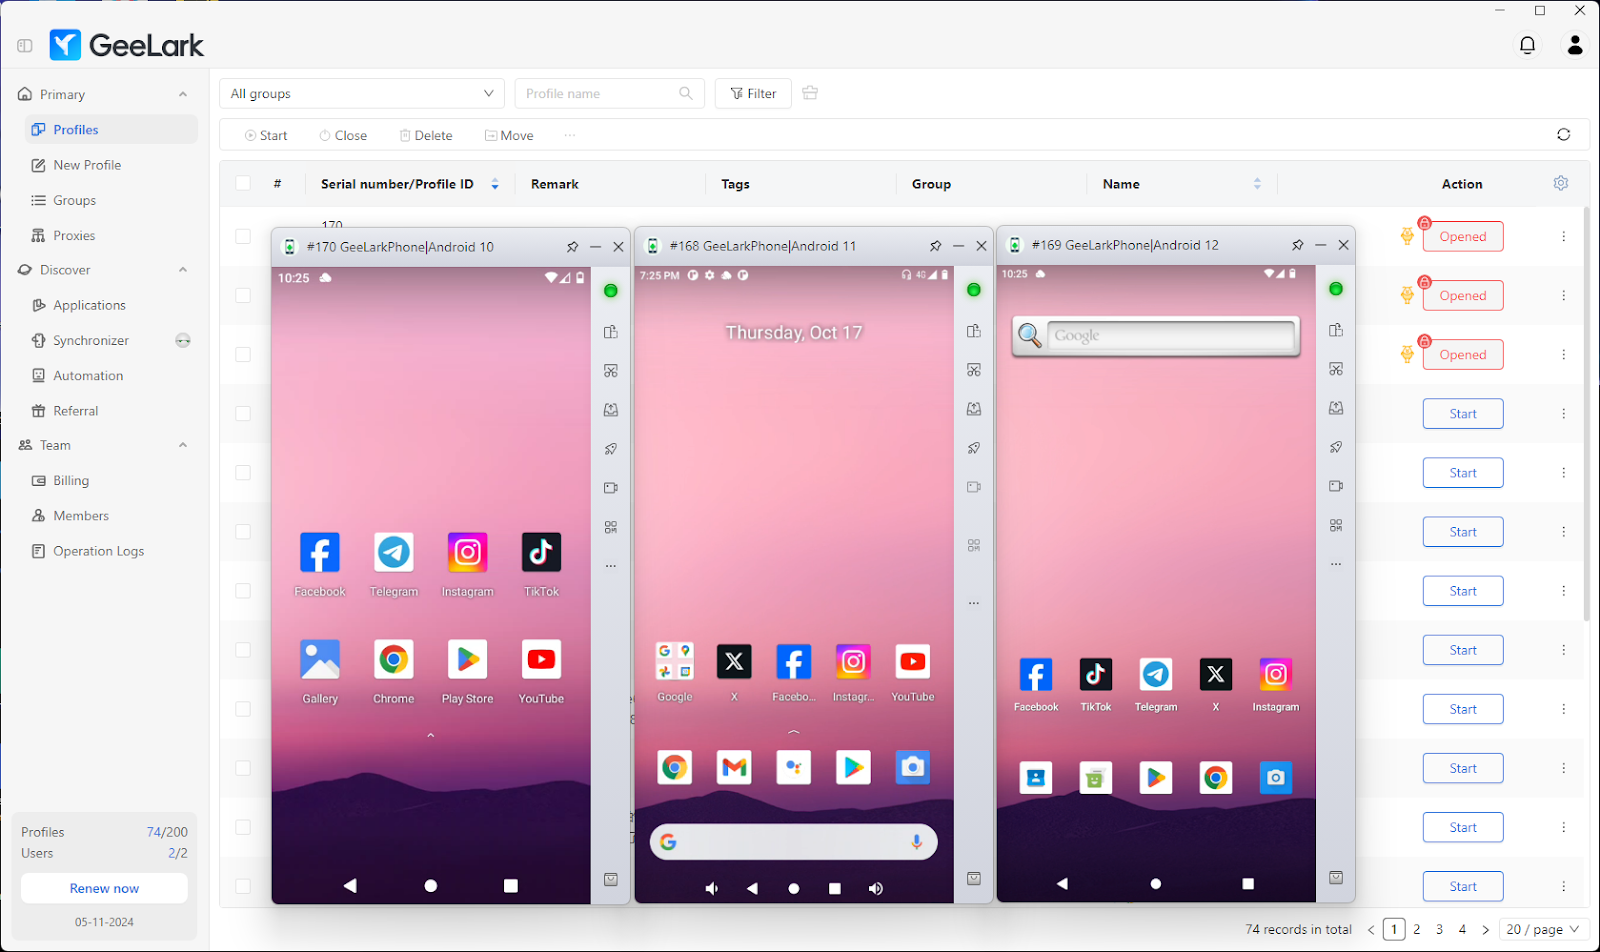Tick the checkbox of the sixth profile row
This screenshot has height=952, width=1600.
[x=243, y=531]
